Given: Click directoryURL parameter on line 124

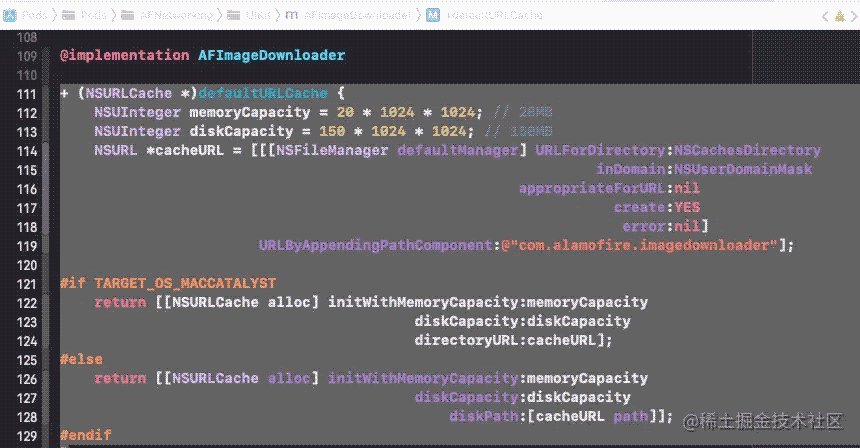Looking at the screenshot, I should (x=466, y=340).
